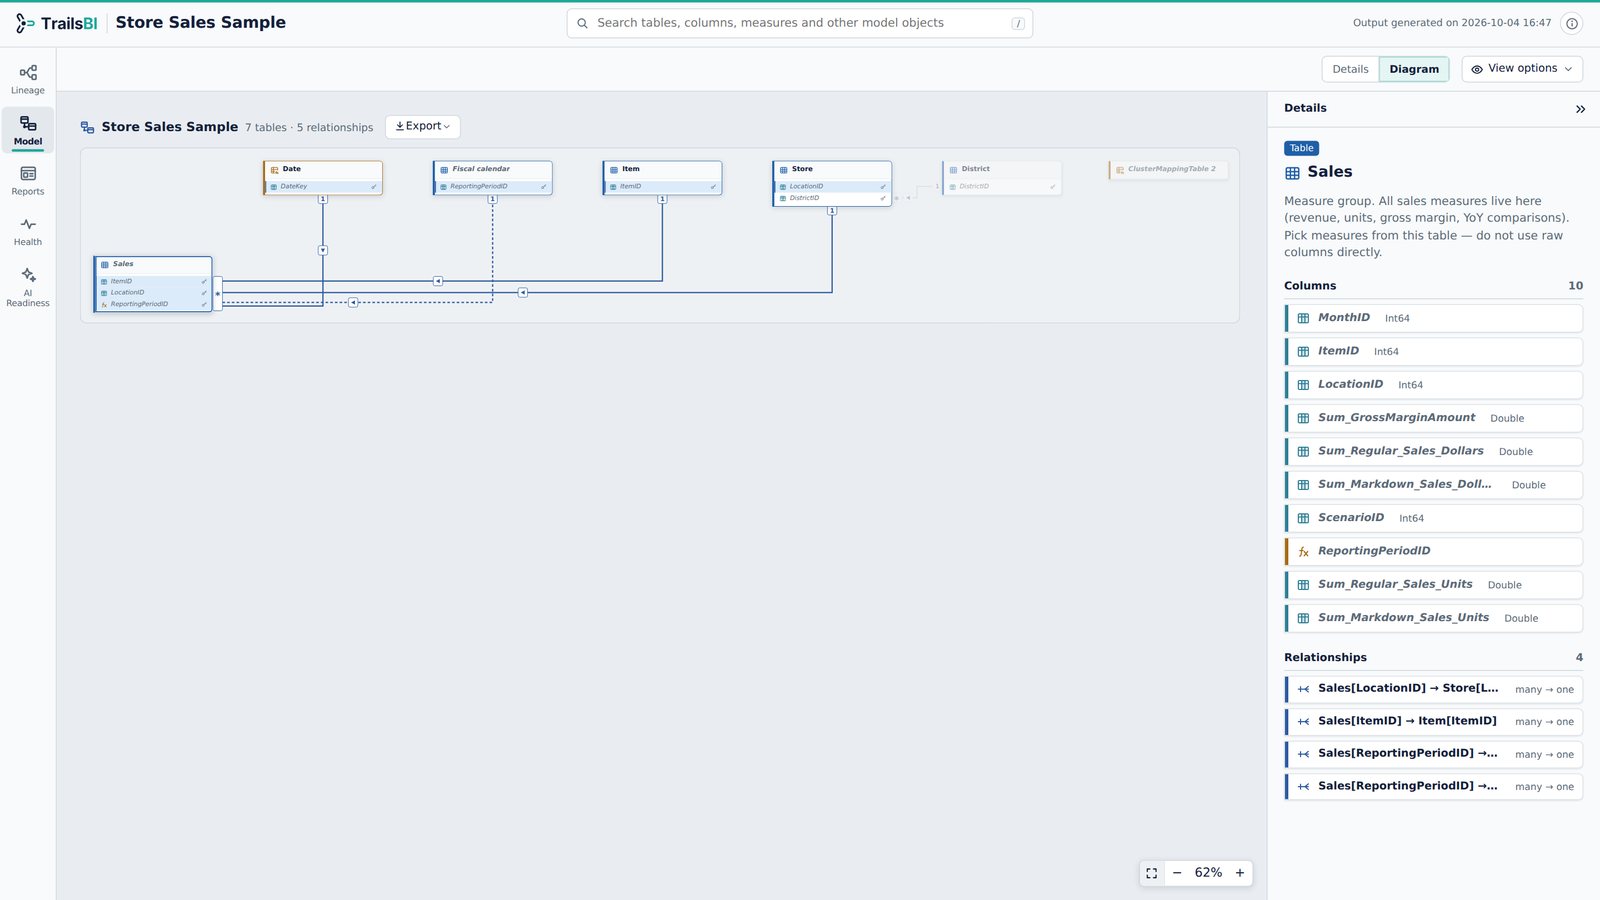Image resolution: width=1600 pixels, height=900 pixels.
Task: Select the Fiscal calendar table node
Action: [493, 178]
